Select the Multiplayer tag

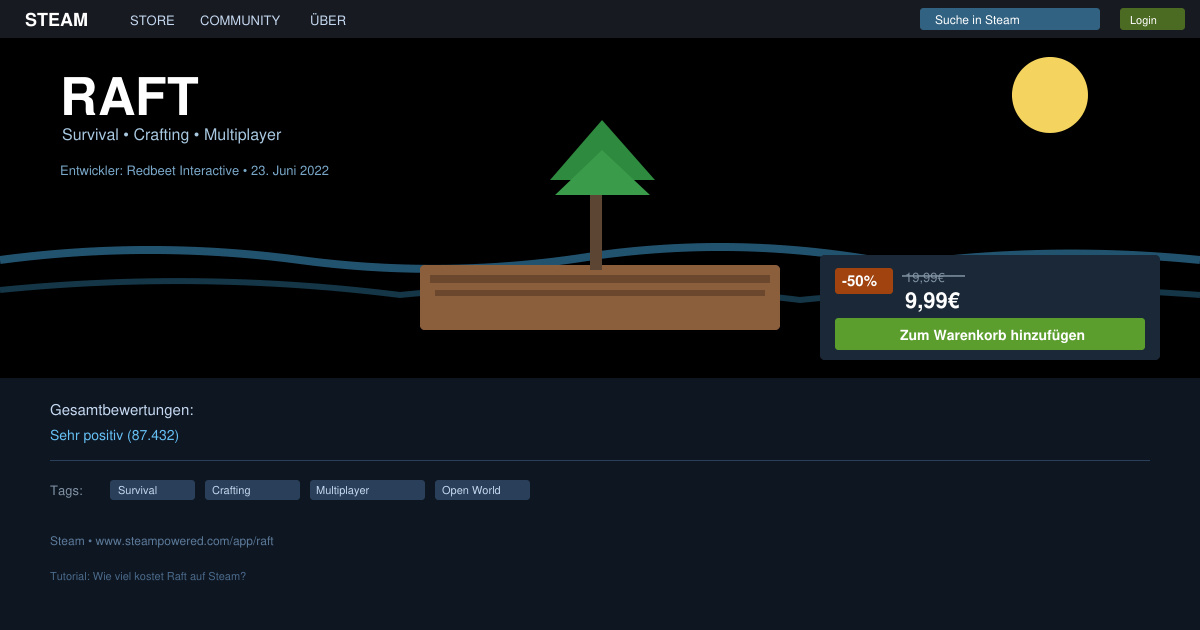[x=367, y=490]
